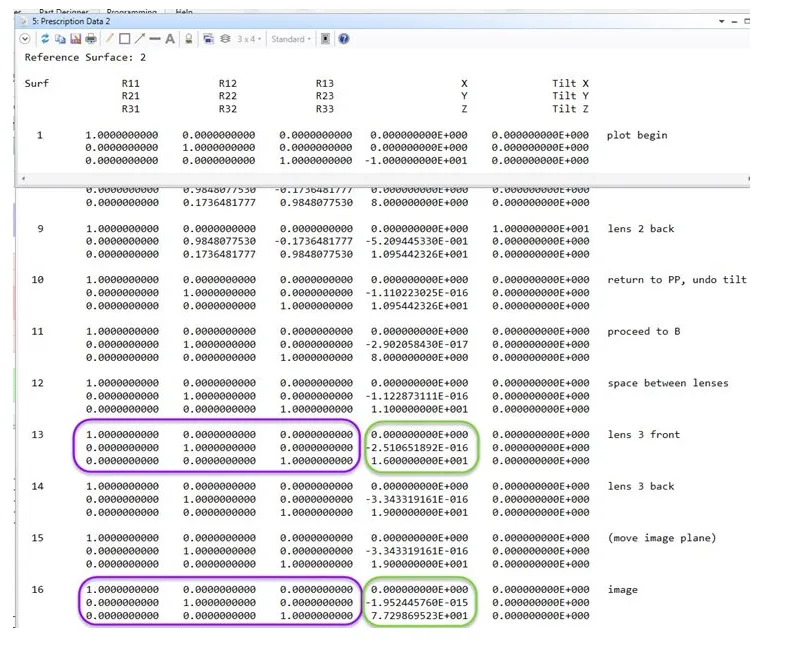Click the copy to clipboard icon
This screenshot has width=794, height=645.
pyautogui.click(x=60, y=39)
